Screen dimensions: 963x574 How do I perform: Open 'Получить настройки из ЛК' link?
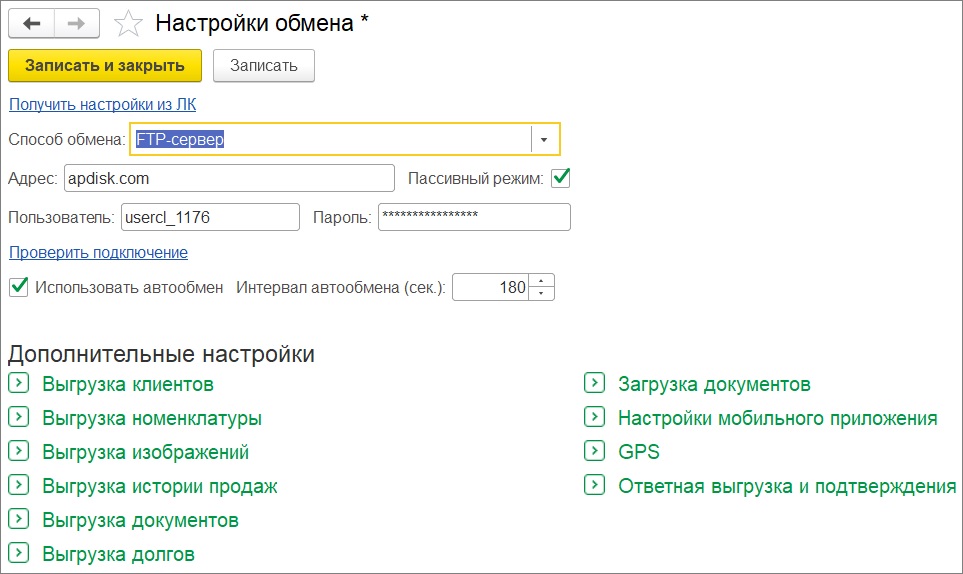(103, 104)
